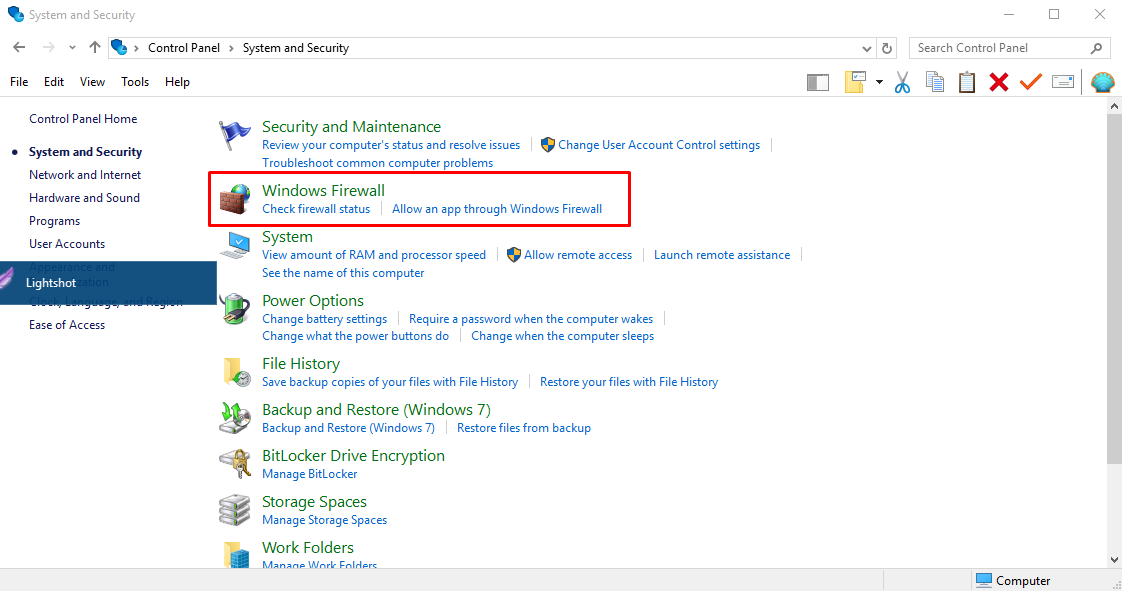Viewport: 1122px width, 591px height.
Task: Click Check firewall status
Action: pos(316,209)
